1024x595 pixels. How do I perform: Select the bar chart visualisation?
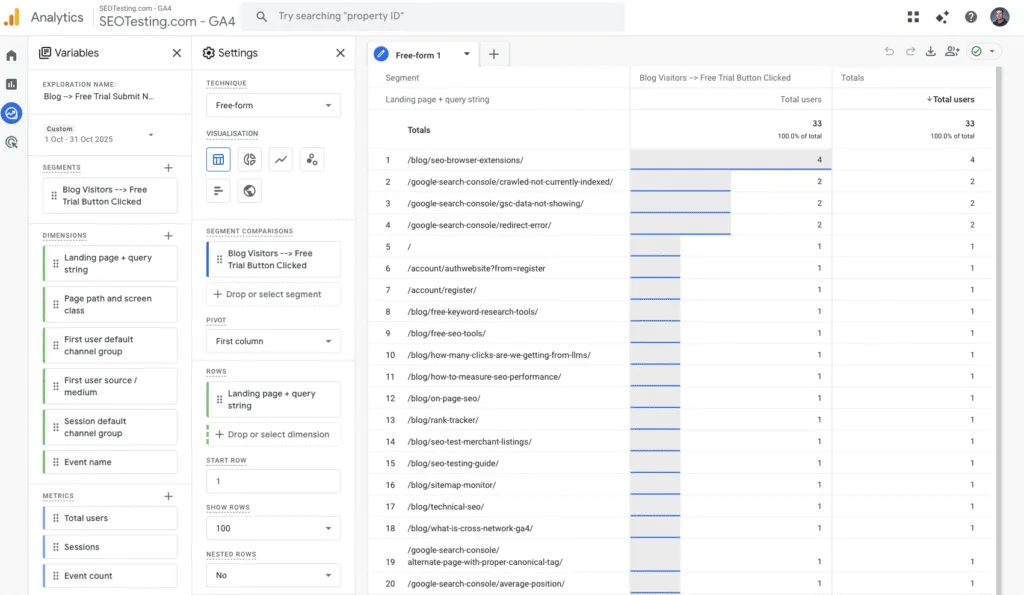[218, 191]
